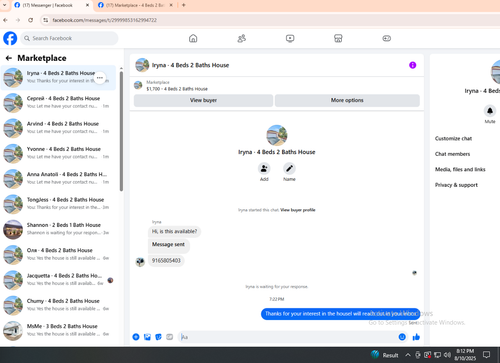Close the Marketplace browser tab
500x363 pixels.
(x=171, y=5)
